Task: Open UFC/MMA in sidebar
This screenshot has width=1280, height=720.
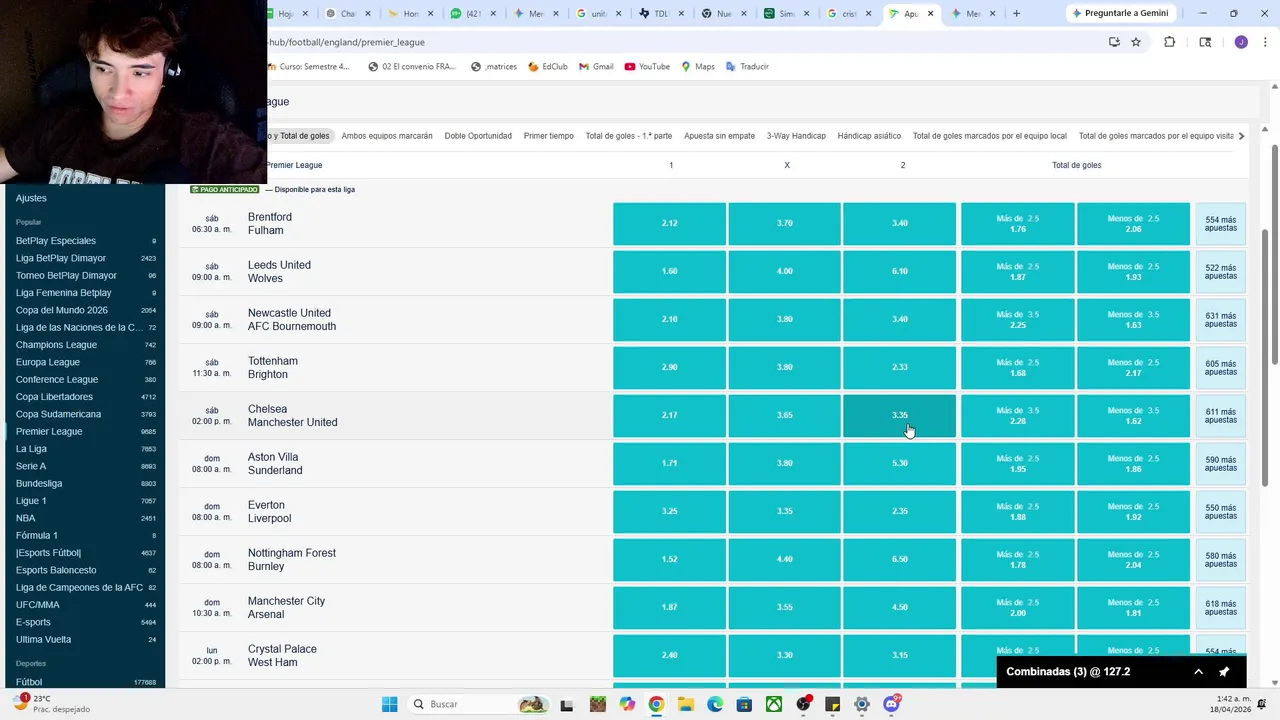Action: coord(38,605)
